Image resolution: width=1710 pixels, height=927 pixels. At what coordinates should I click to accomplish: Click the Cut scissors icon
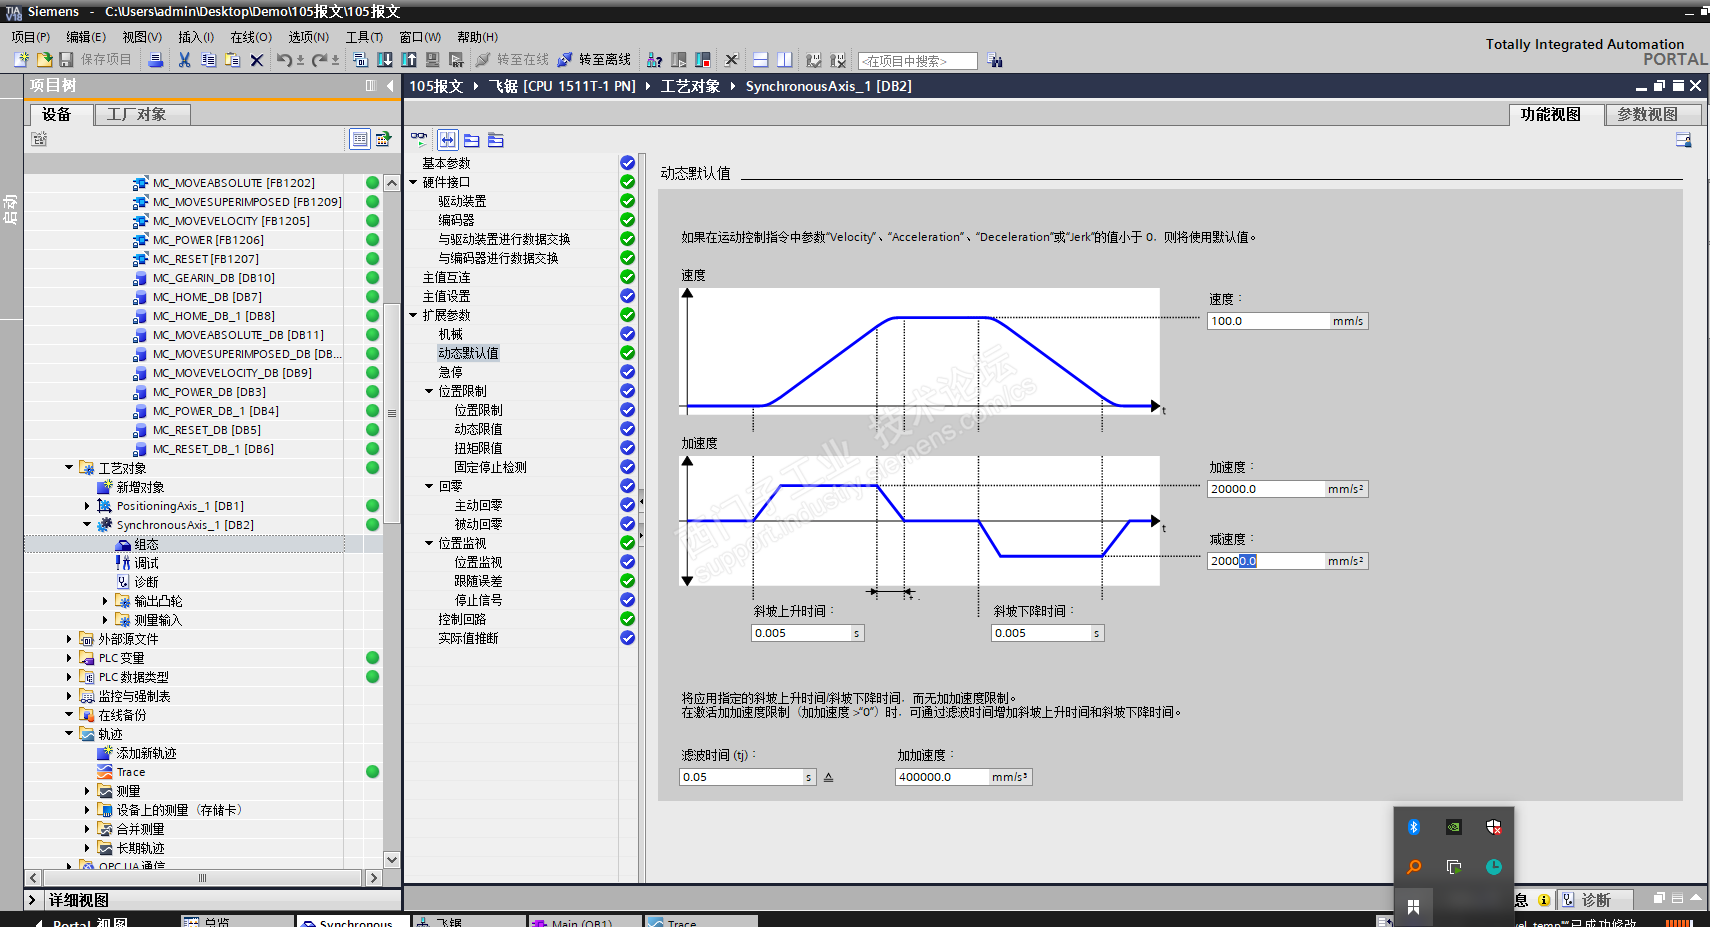(184, 60)
